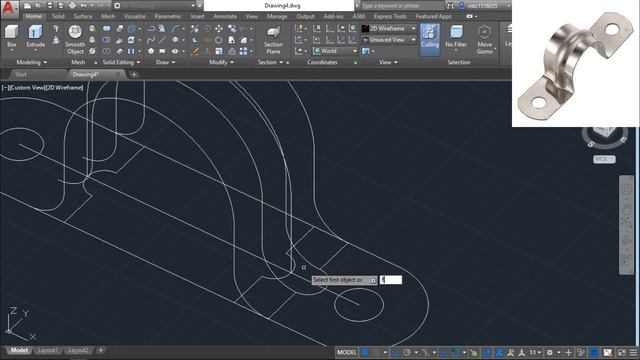Click the Solid Union icon in Solid Editing

[107, 29]
